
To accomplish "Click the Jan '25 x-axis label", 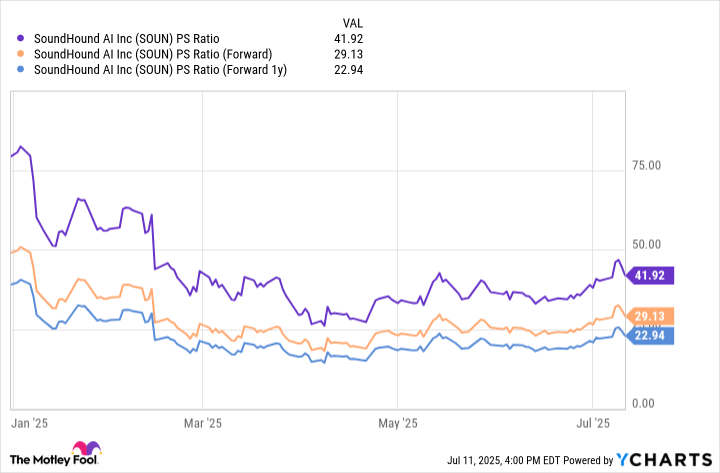I will pyautogui.click(x=29, y=423).
